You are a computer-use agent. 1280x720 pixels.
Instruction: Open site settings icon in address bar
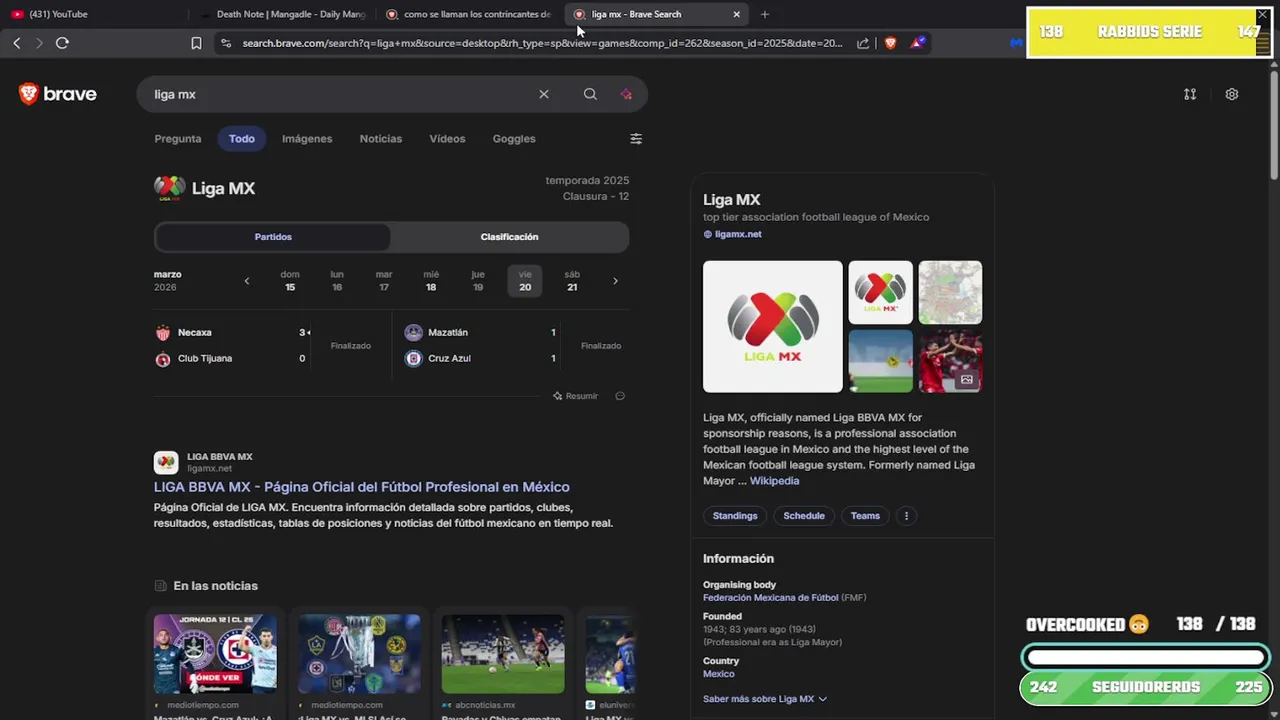(x=225, y=43)
